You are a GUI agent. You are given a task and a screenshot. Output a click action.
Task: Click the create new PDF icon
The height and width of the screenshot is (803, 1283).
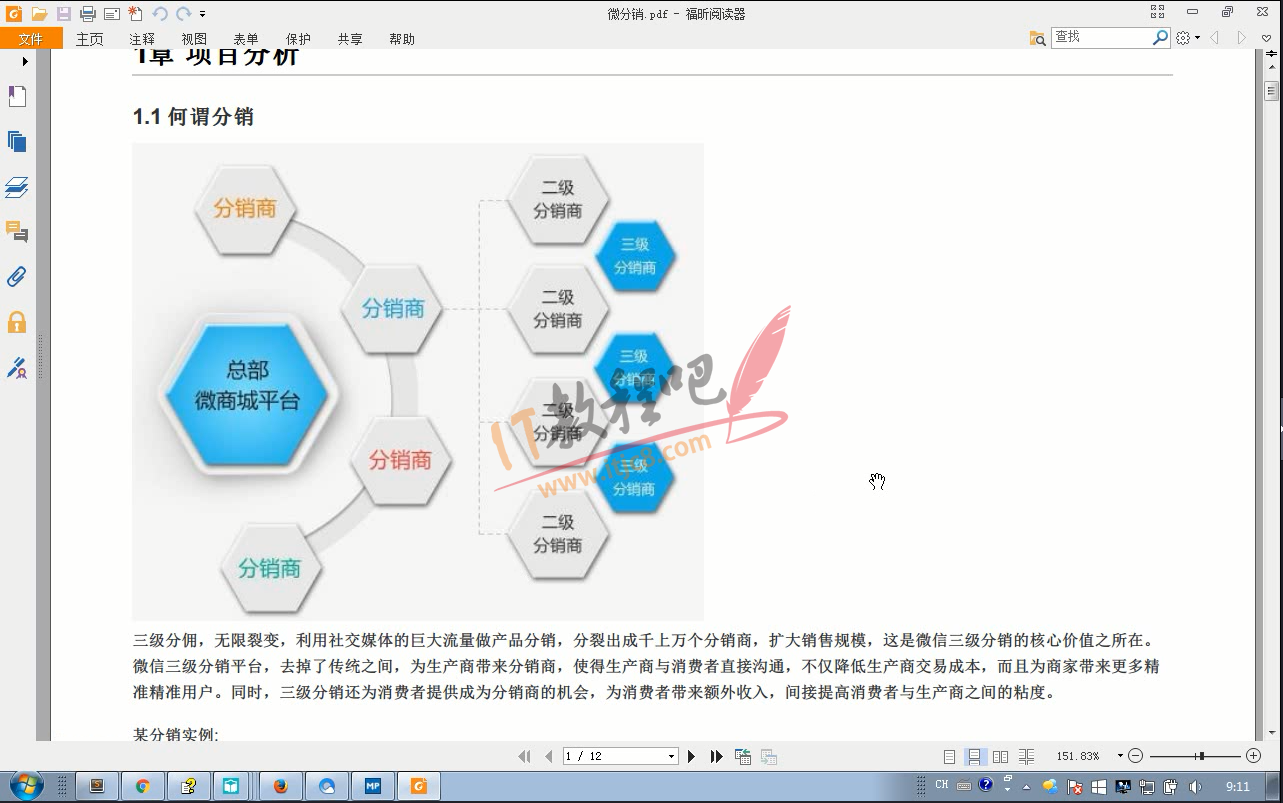point(136,14)
